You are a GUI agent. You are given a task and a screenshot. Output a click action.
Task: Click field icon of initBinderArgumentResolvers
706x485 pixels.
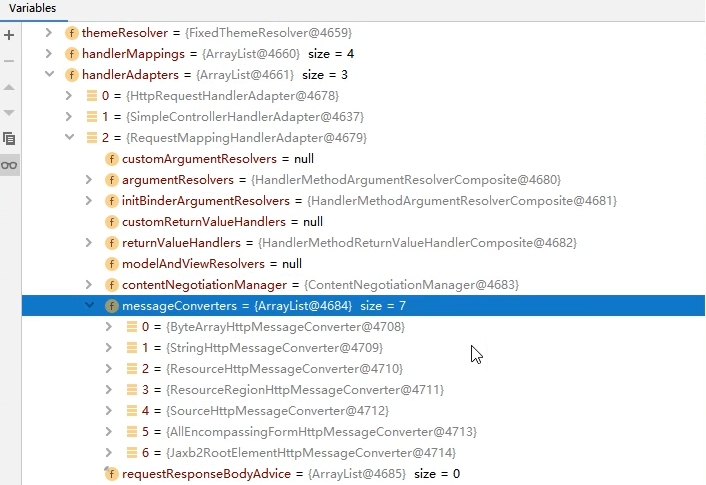pos(111,201)
